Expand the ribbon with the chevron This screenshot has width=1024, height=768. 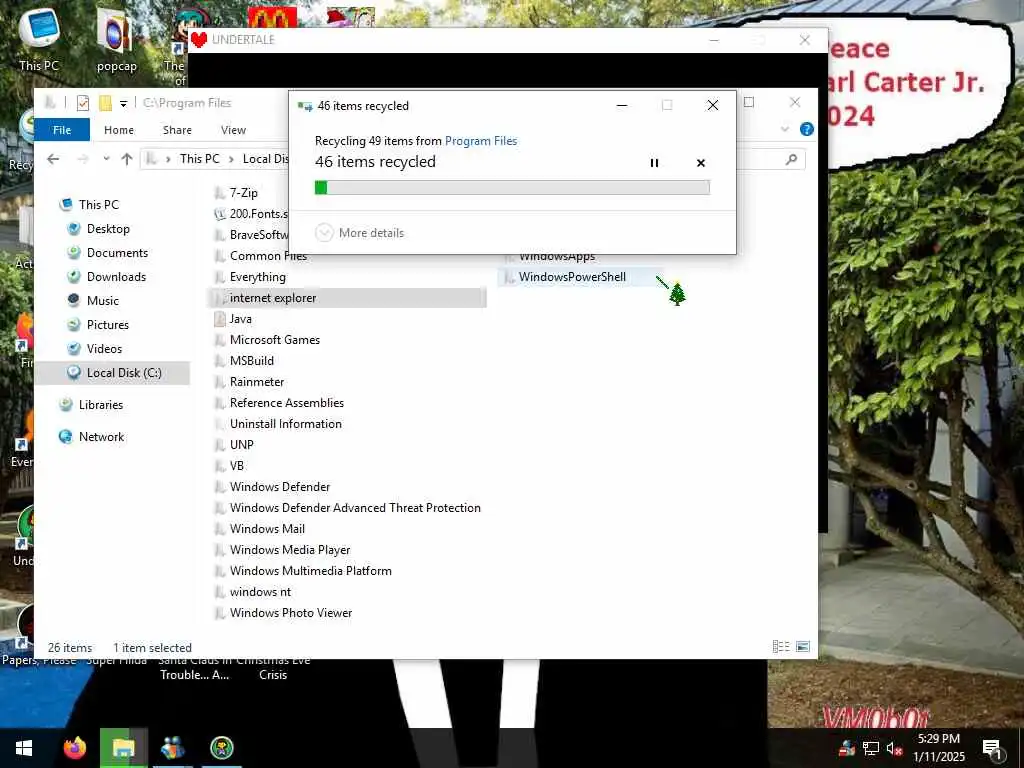(x=785, y=129)
